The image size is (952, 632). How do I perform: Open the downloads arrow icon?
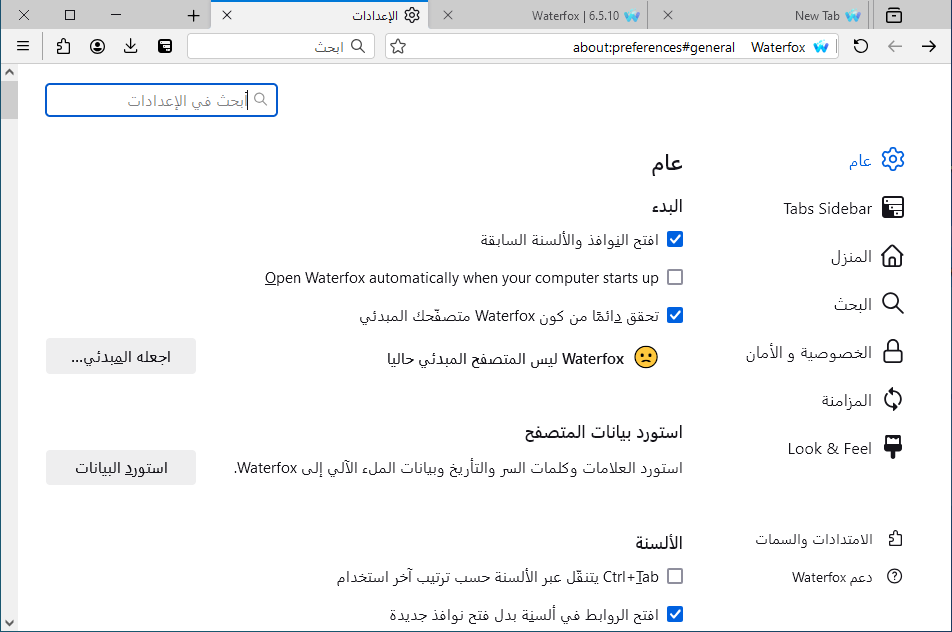point(131,46)
